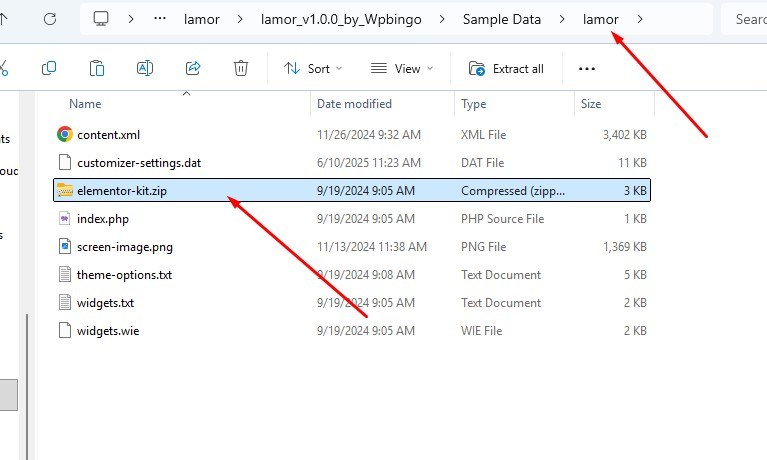Expand the chevron after lamor breadcrumb

pyautogui.click(x=640, y=19)
